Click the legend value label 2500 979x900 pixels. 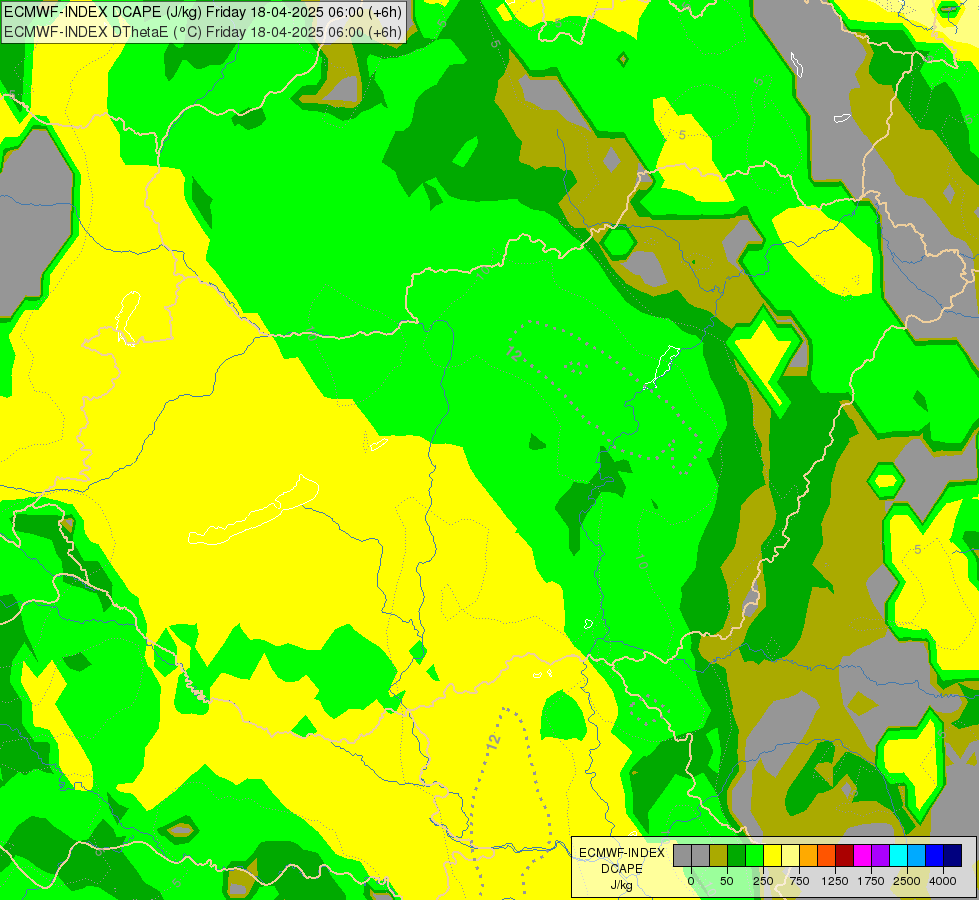point(907,881)
